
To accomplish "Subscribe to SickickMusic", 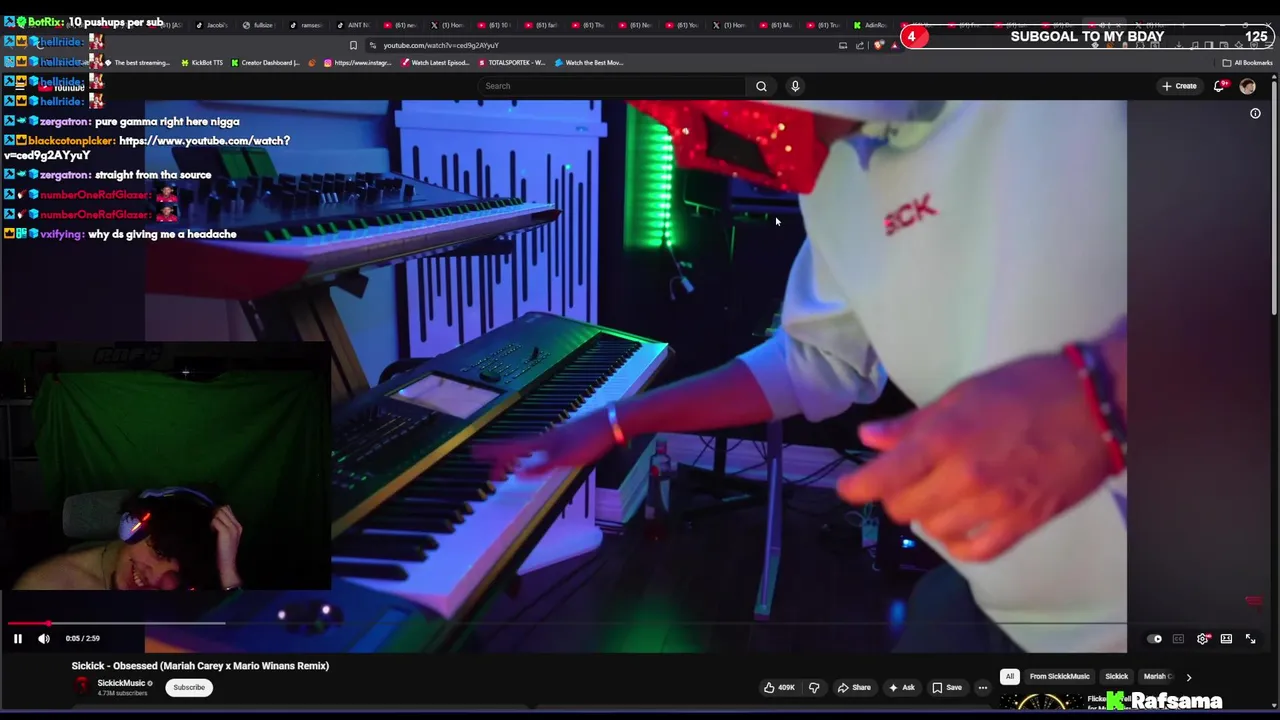I will pyautogui.click(x=189, y=688).
